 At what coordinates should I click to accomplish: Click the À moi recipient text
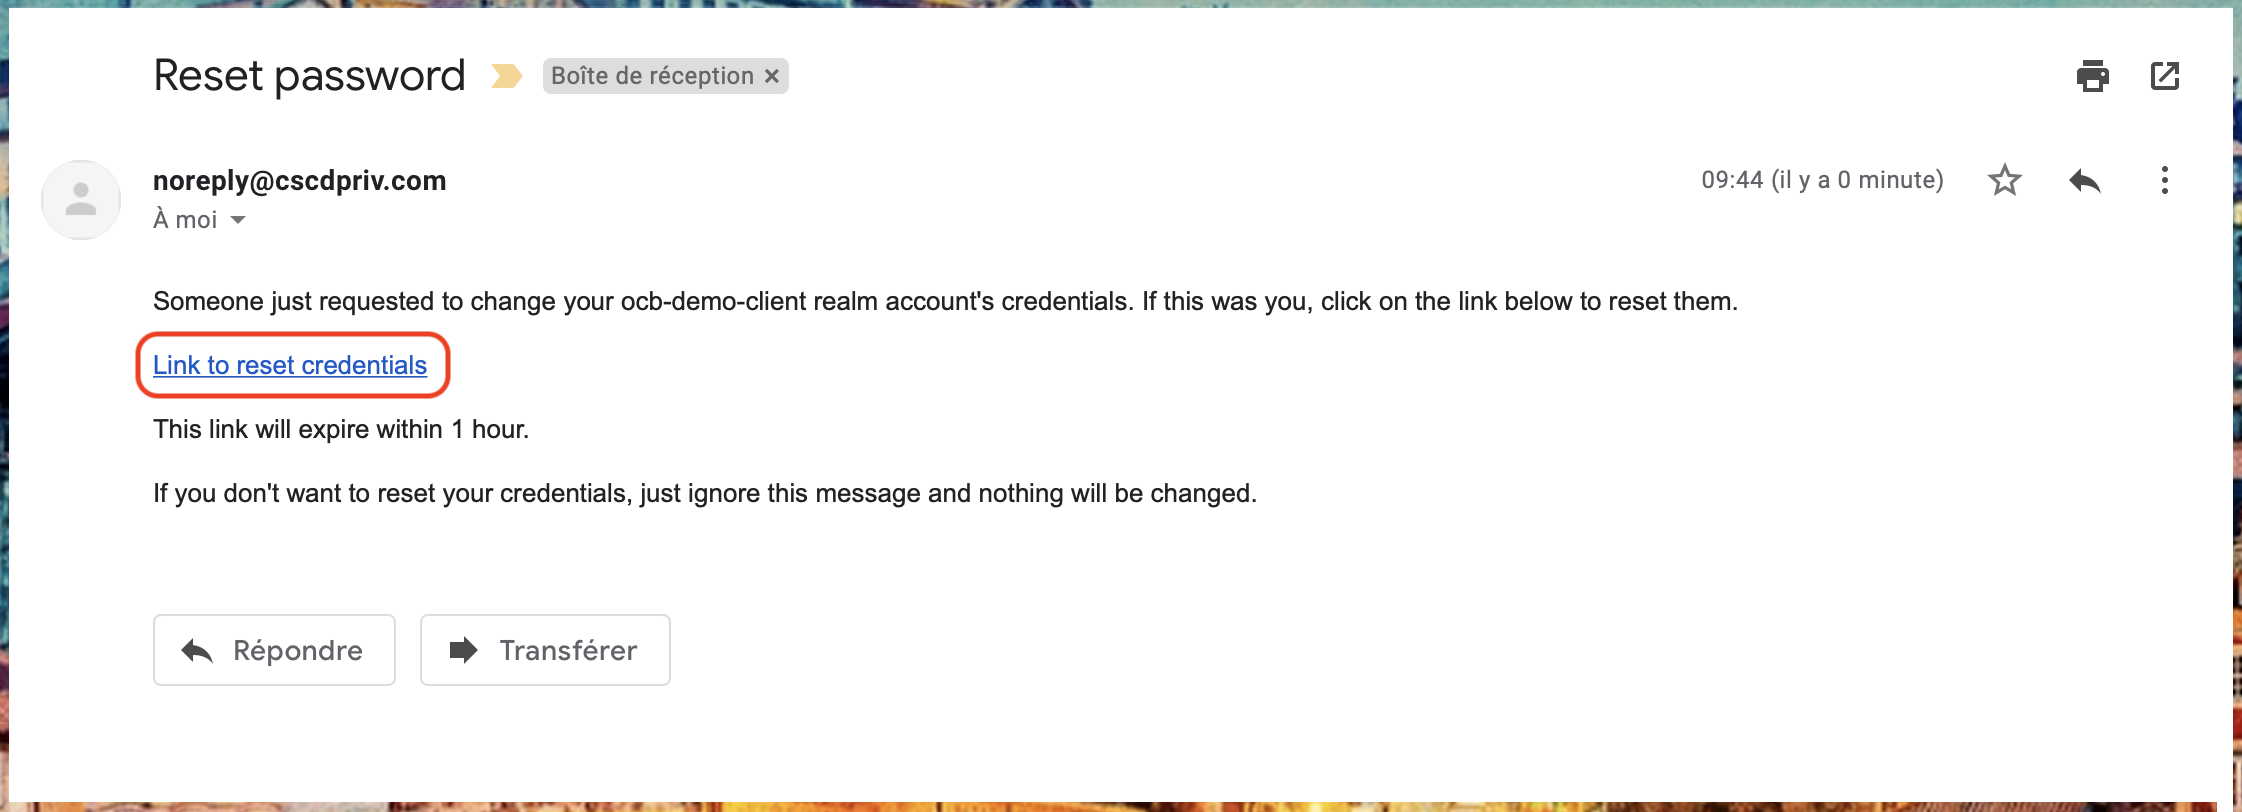[185, 219]
